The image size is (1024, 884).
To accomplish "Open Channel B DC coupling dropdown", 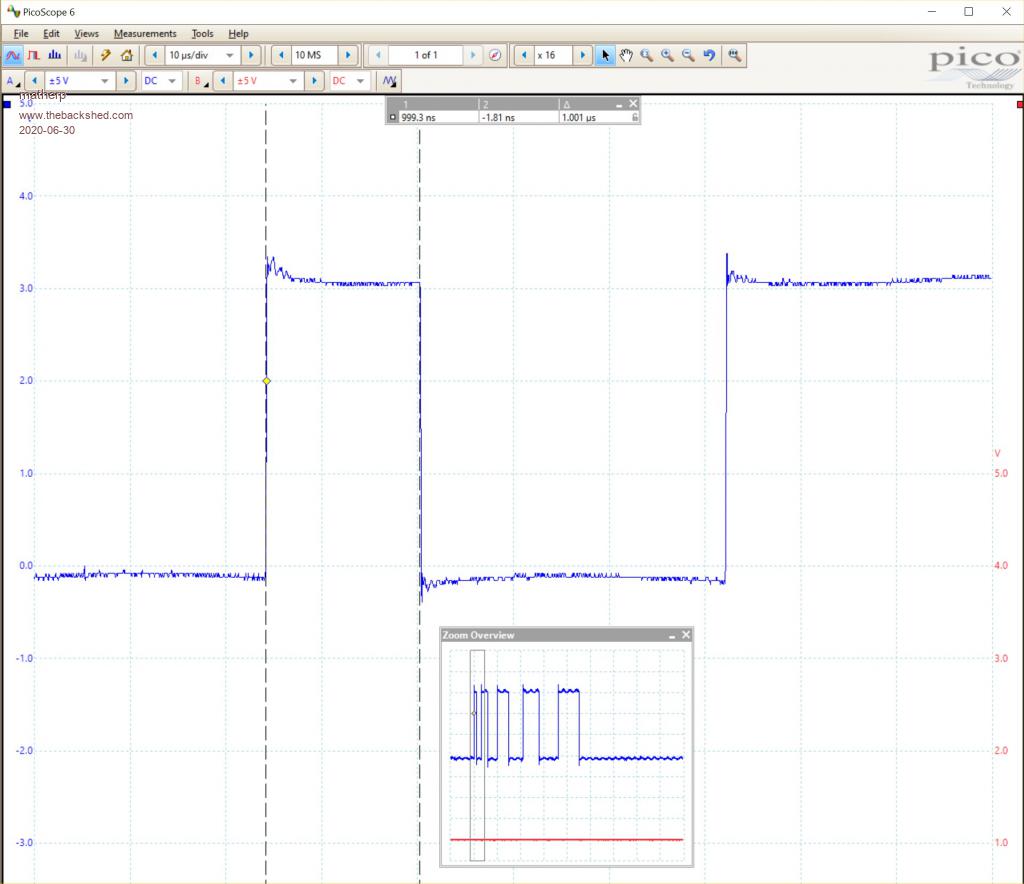I will (x=360, y=81).
